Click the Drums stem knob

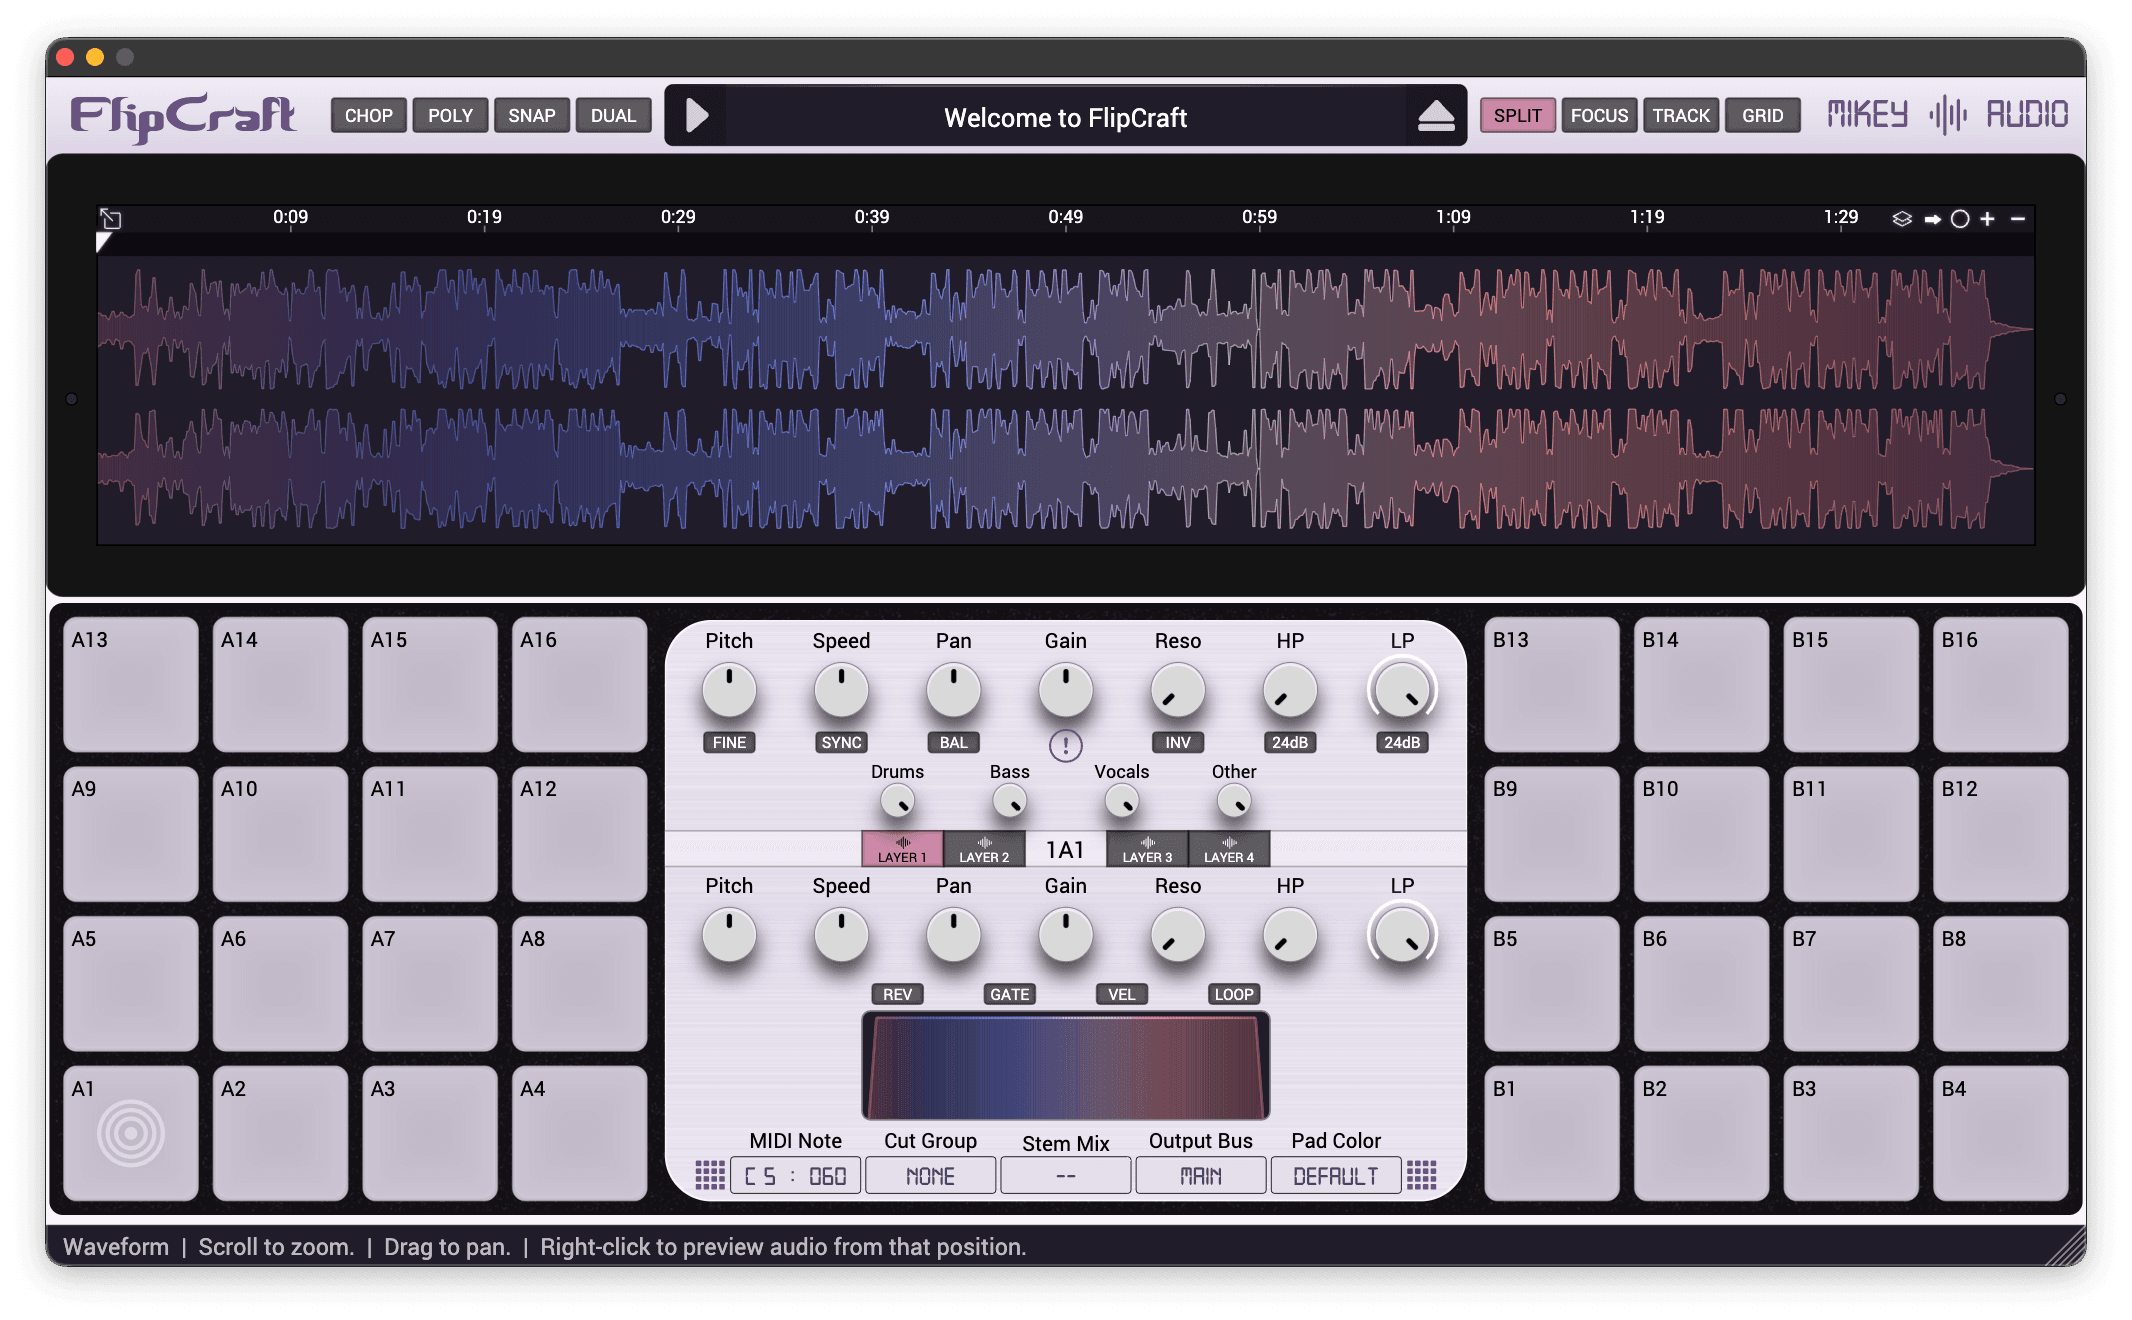(x=897, y=801)
